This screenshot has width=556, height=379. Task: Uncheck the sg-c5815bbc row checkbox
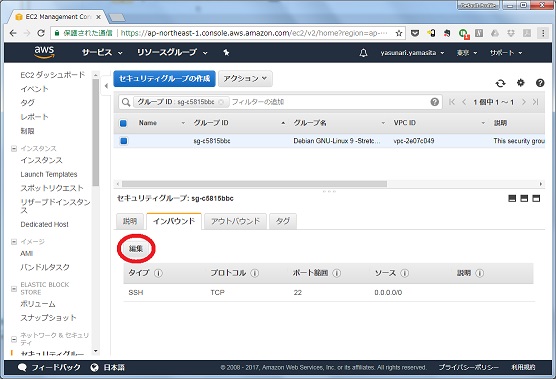(x=123, y=141)
